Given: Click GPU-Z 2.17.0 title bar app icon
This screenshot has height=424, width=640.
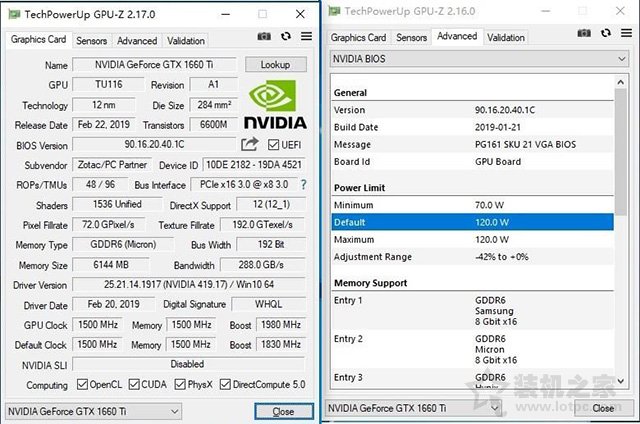Looking at the screenshot, I should coord(14,14).
